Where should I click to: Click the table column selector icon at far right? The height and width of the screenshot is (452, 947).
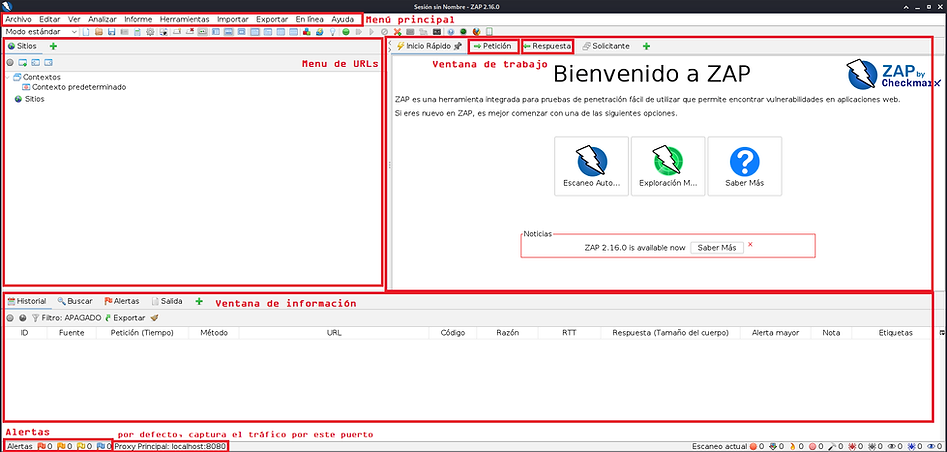coord(942,333)
